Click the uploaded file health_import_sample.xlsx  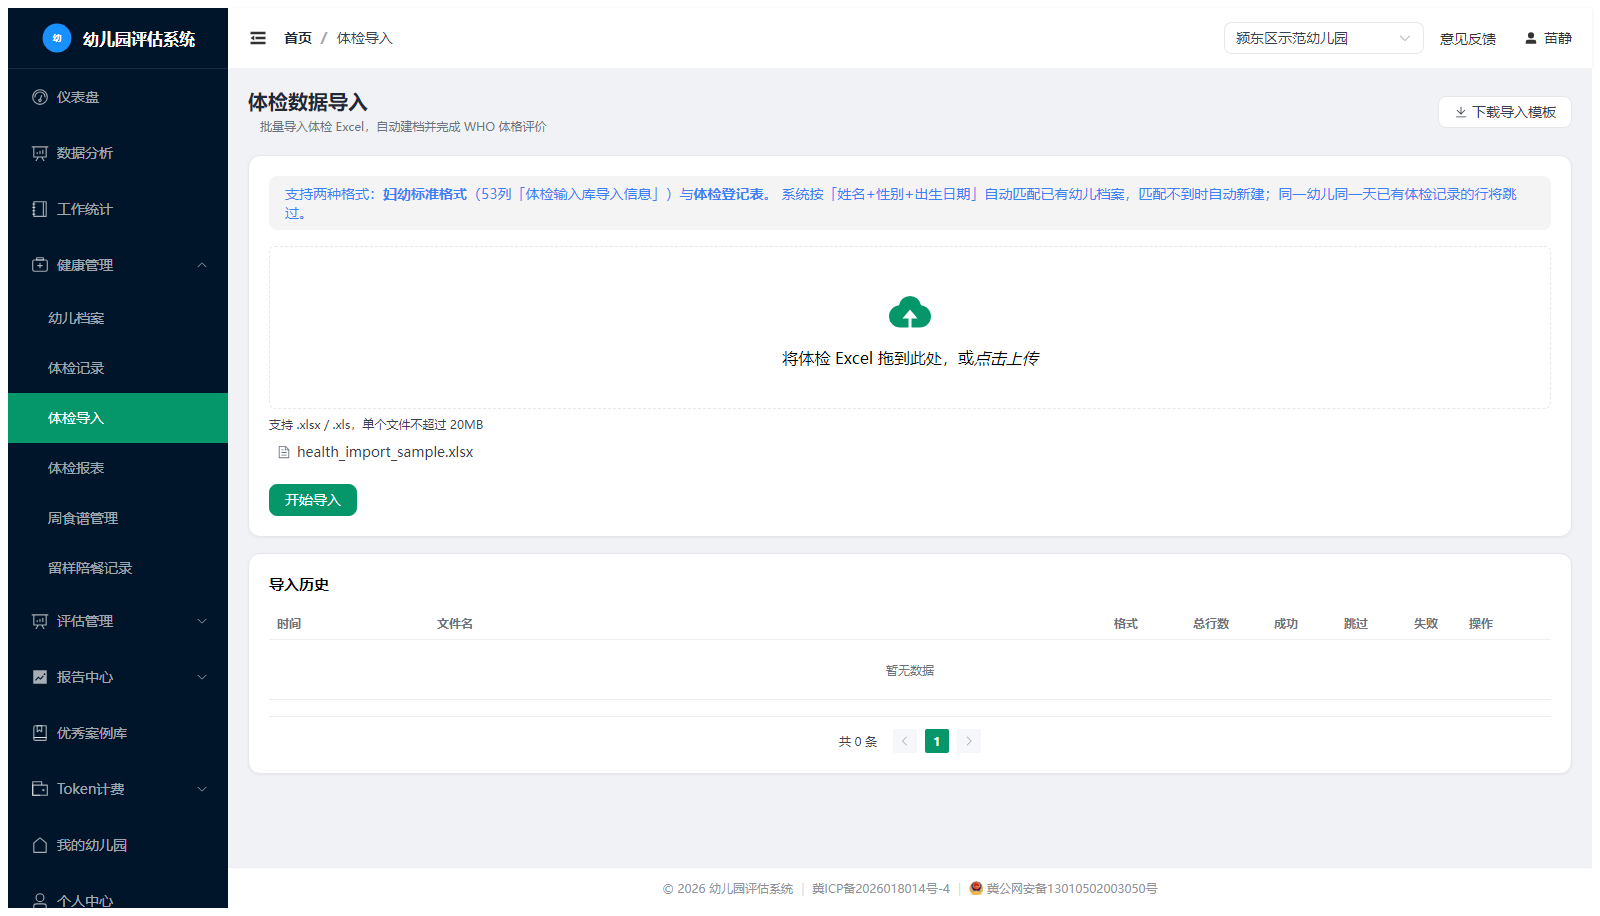385,452
